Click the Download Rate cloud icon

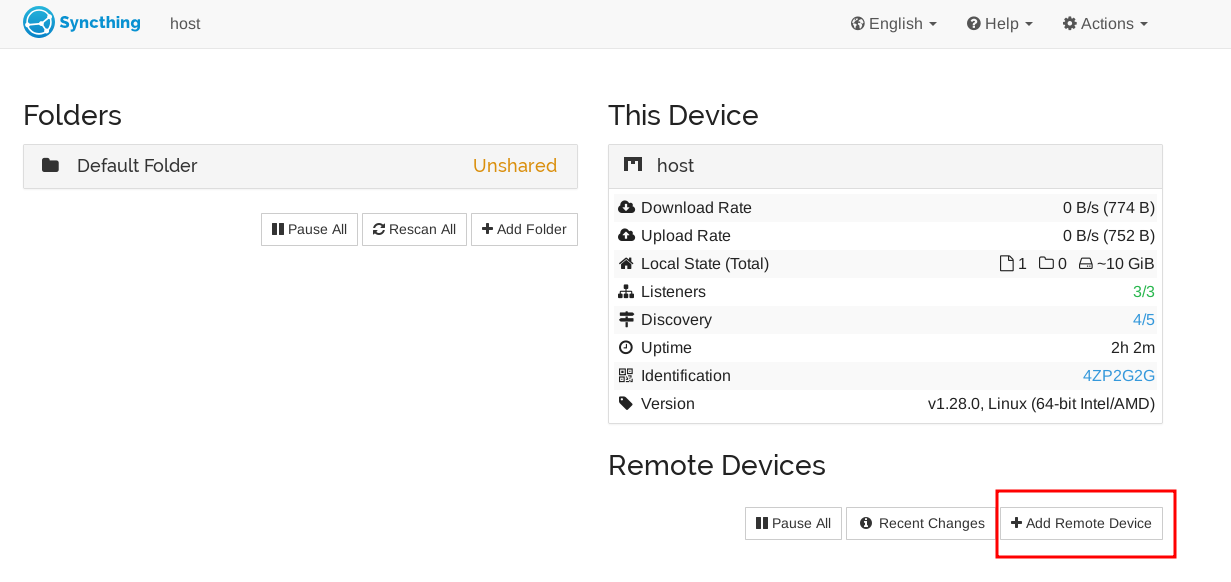point(627,208)
